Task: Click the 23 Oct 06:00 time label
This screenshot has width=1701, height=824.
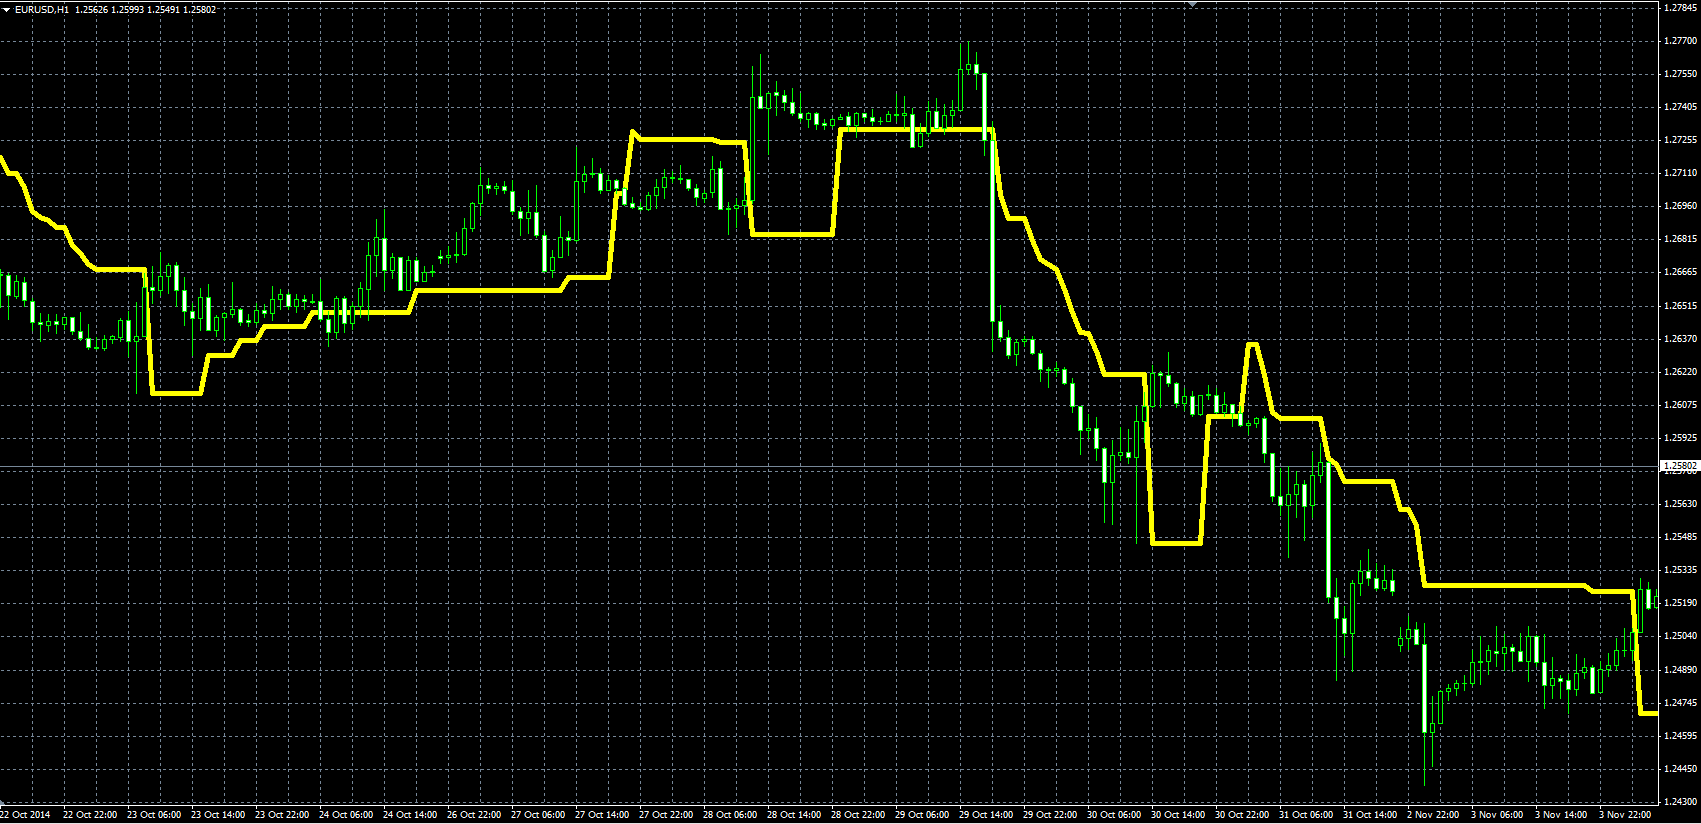Action: [154, 815]
